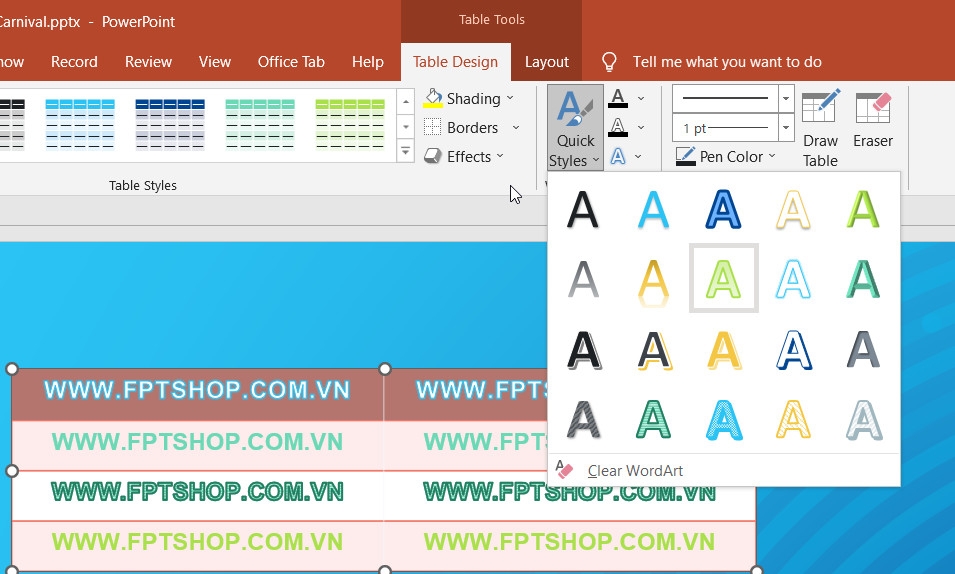Open the Borders dropdown
This screenshot has height=574, width=955.
(471, 127)
